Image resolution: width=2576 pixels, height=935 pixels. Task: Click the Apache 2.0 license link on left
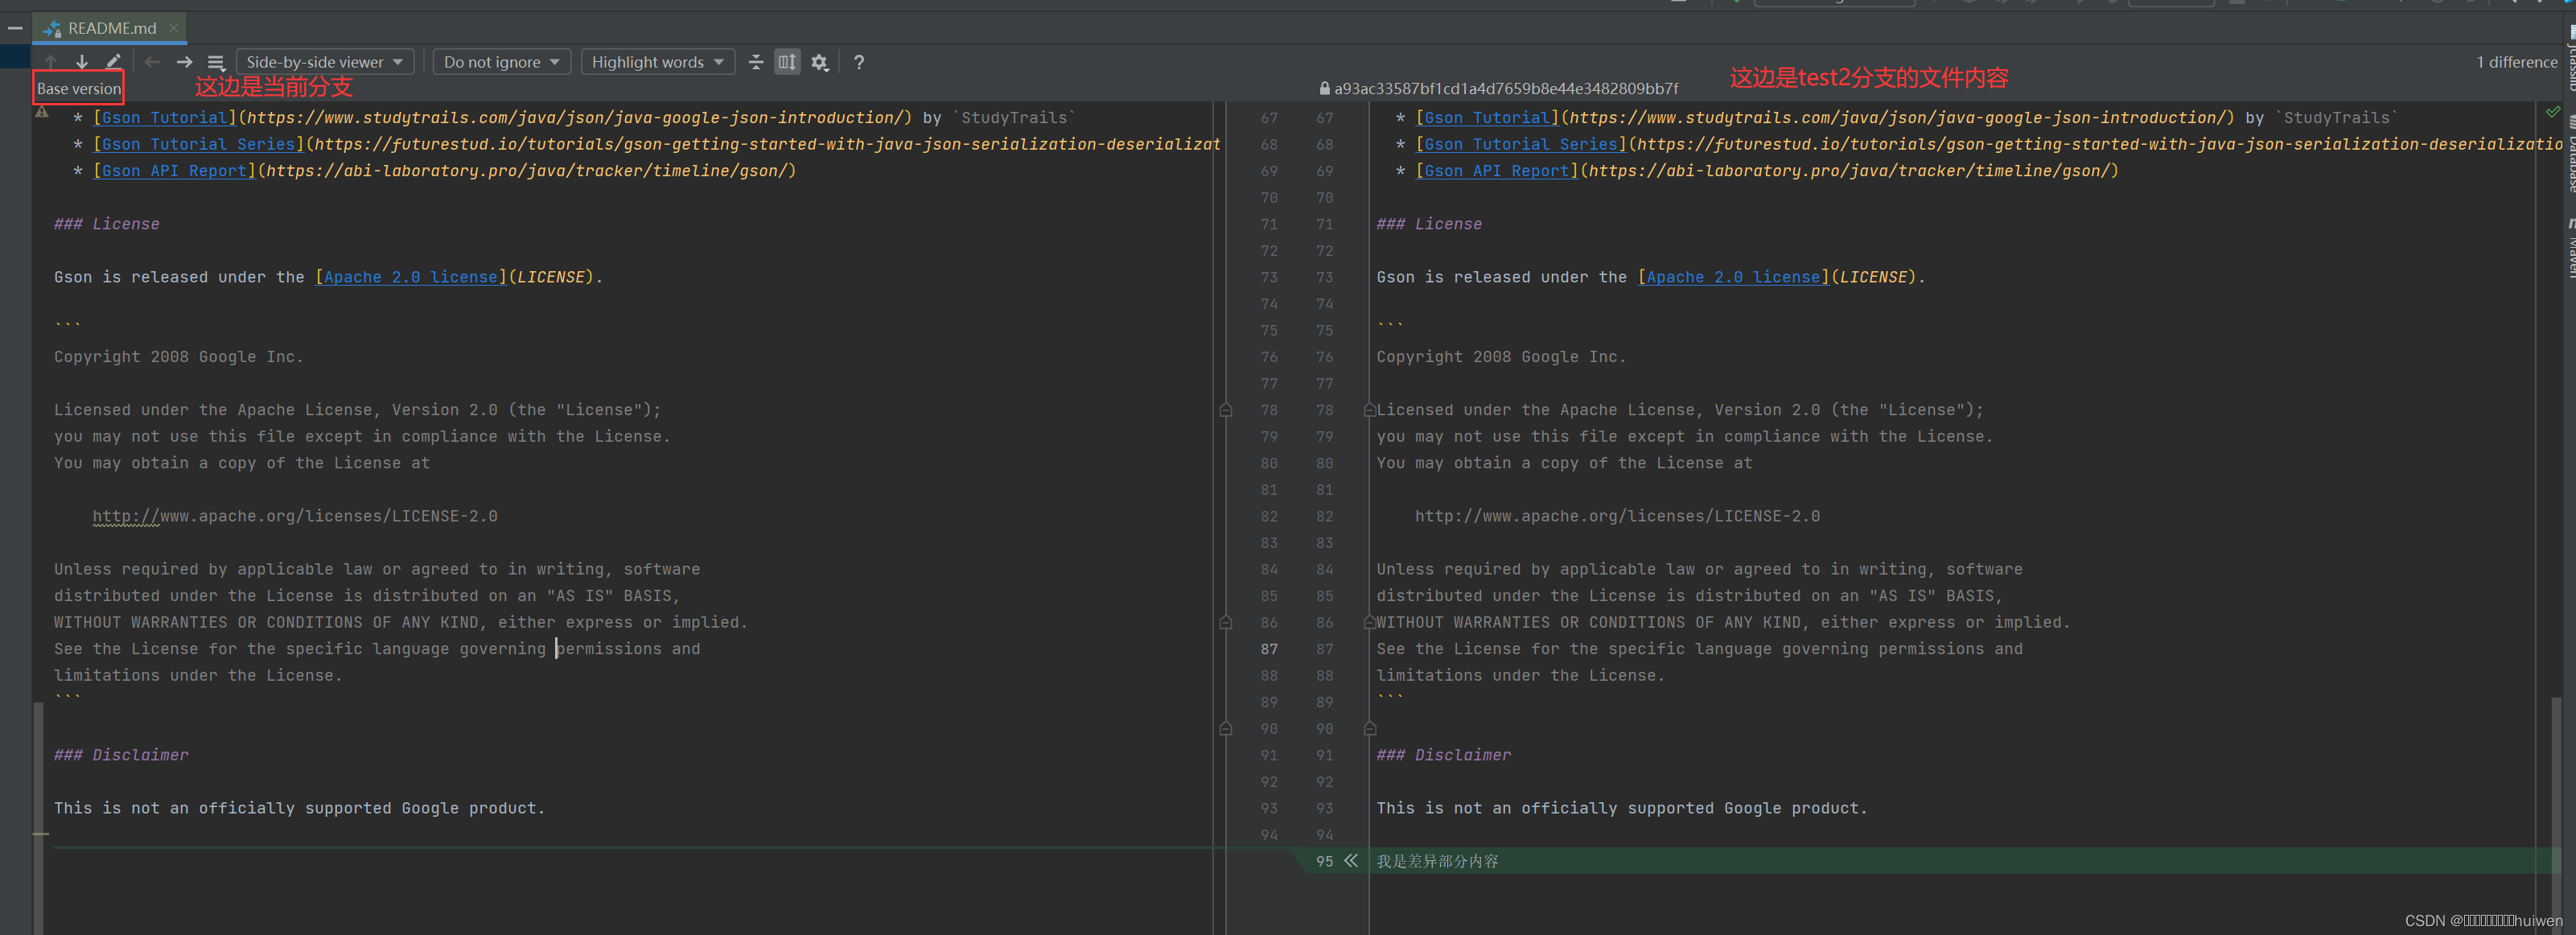click(410, 277)
